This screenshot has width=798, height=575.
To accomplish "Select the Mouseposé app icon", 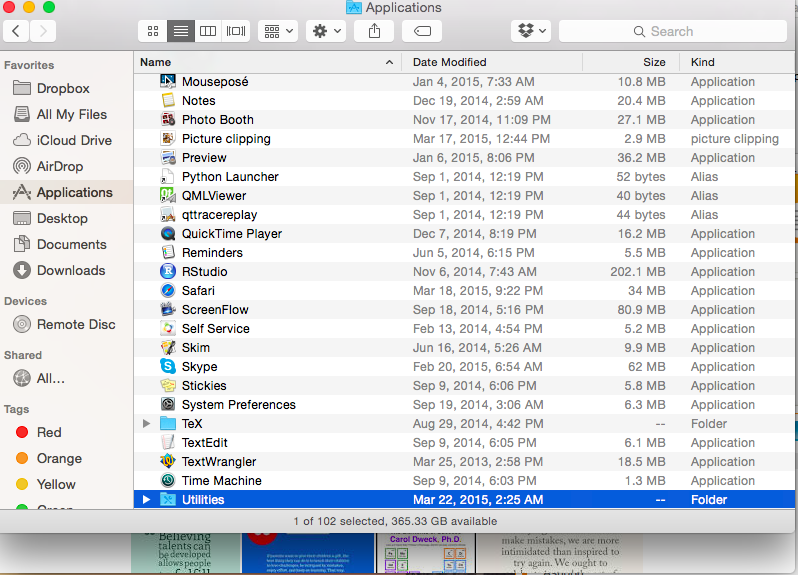I will coord(168,81).
